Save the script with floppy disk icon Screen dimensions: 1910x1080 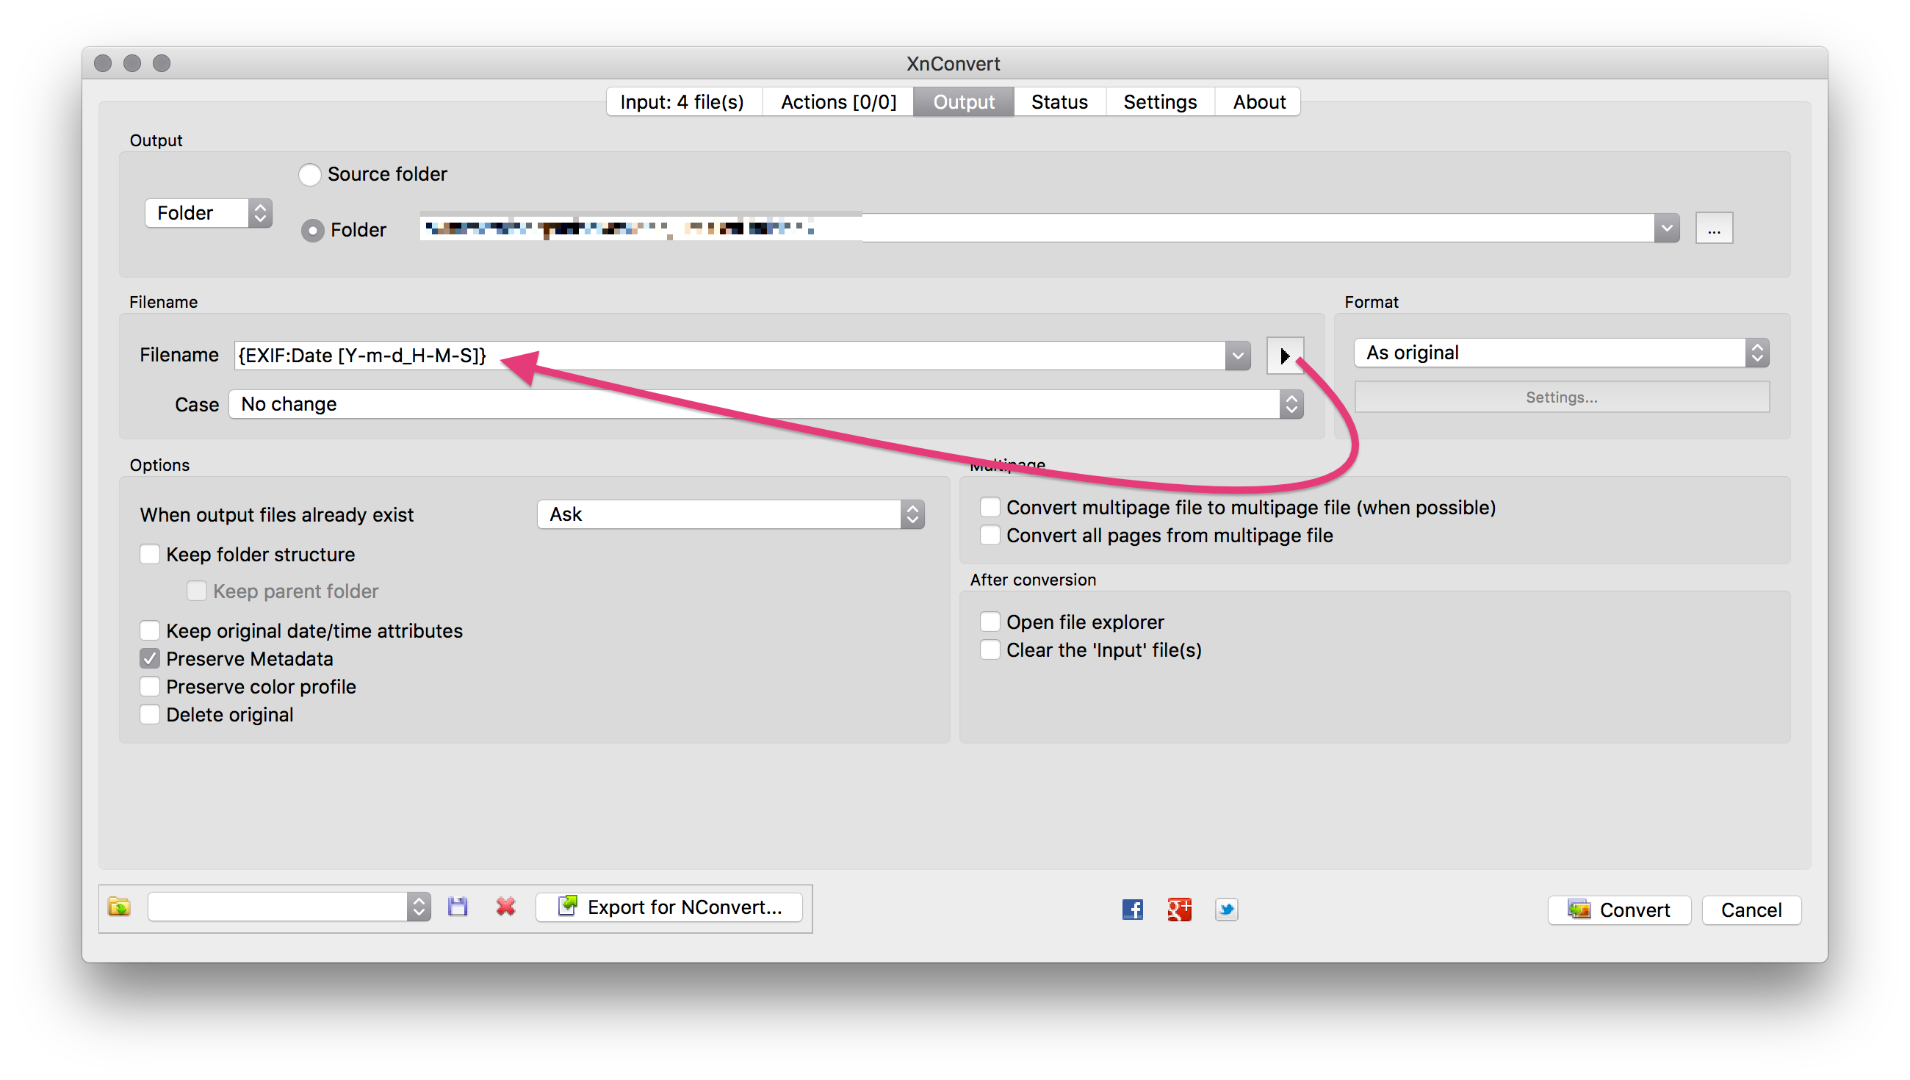tap(458, 907)
